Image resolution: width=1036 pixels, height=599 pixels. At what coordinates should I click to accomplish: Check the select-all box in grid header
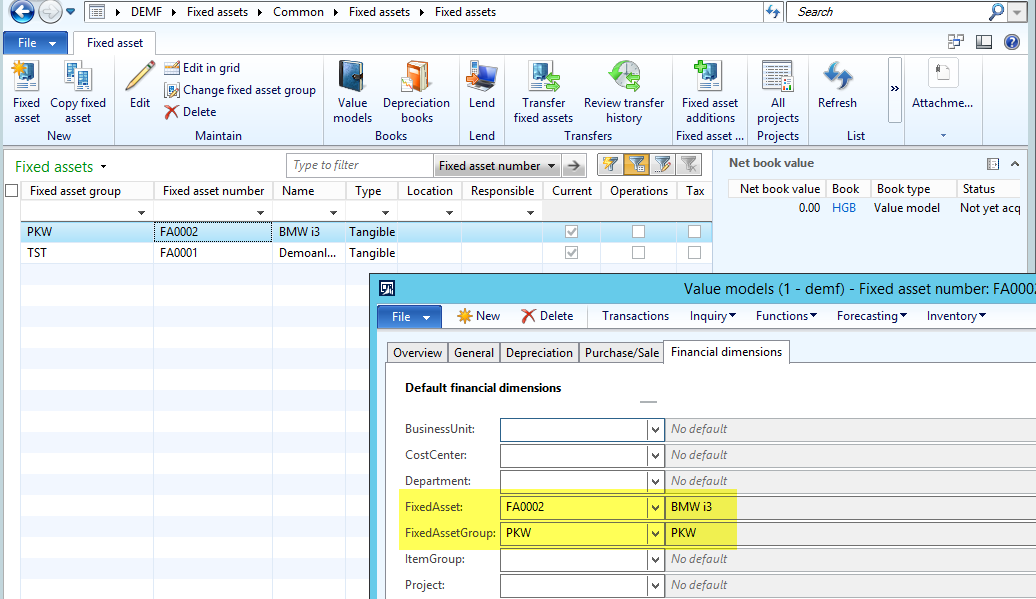pyautogui.click(x=12, y=191)
